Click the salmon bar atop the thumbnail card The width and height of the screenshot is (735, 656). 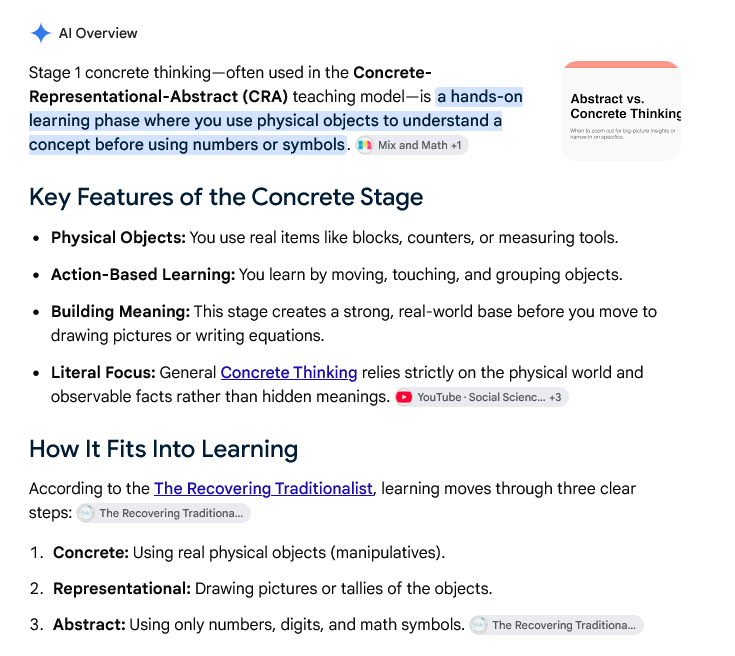(x=621, y=64)
